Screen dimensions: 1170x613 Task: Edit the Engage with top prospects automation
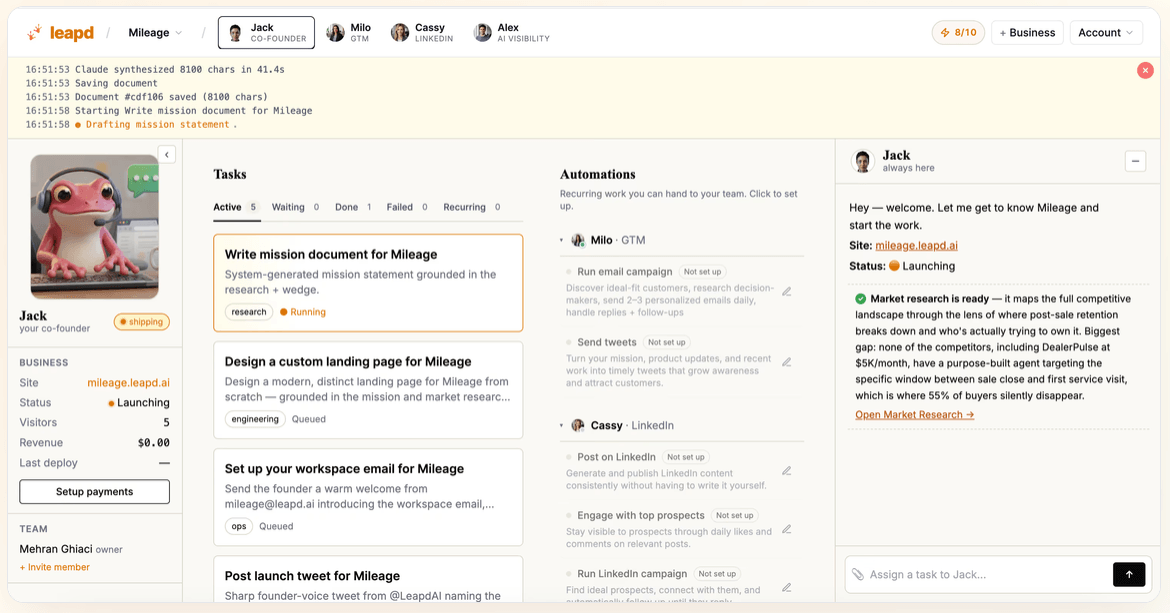click(786, 529)
